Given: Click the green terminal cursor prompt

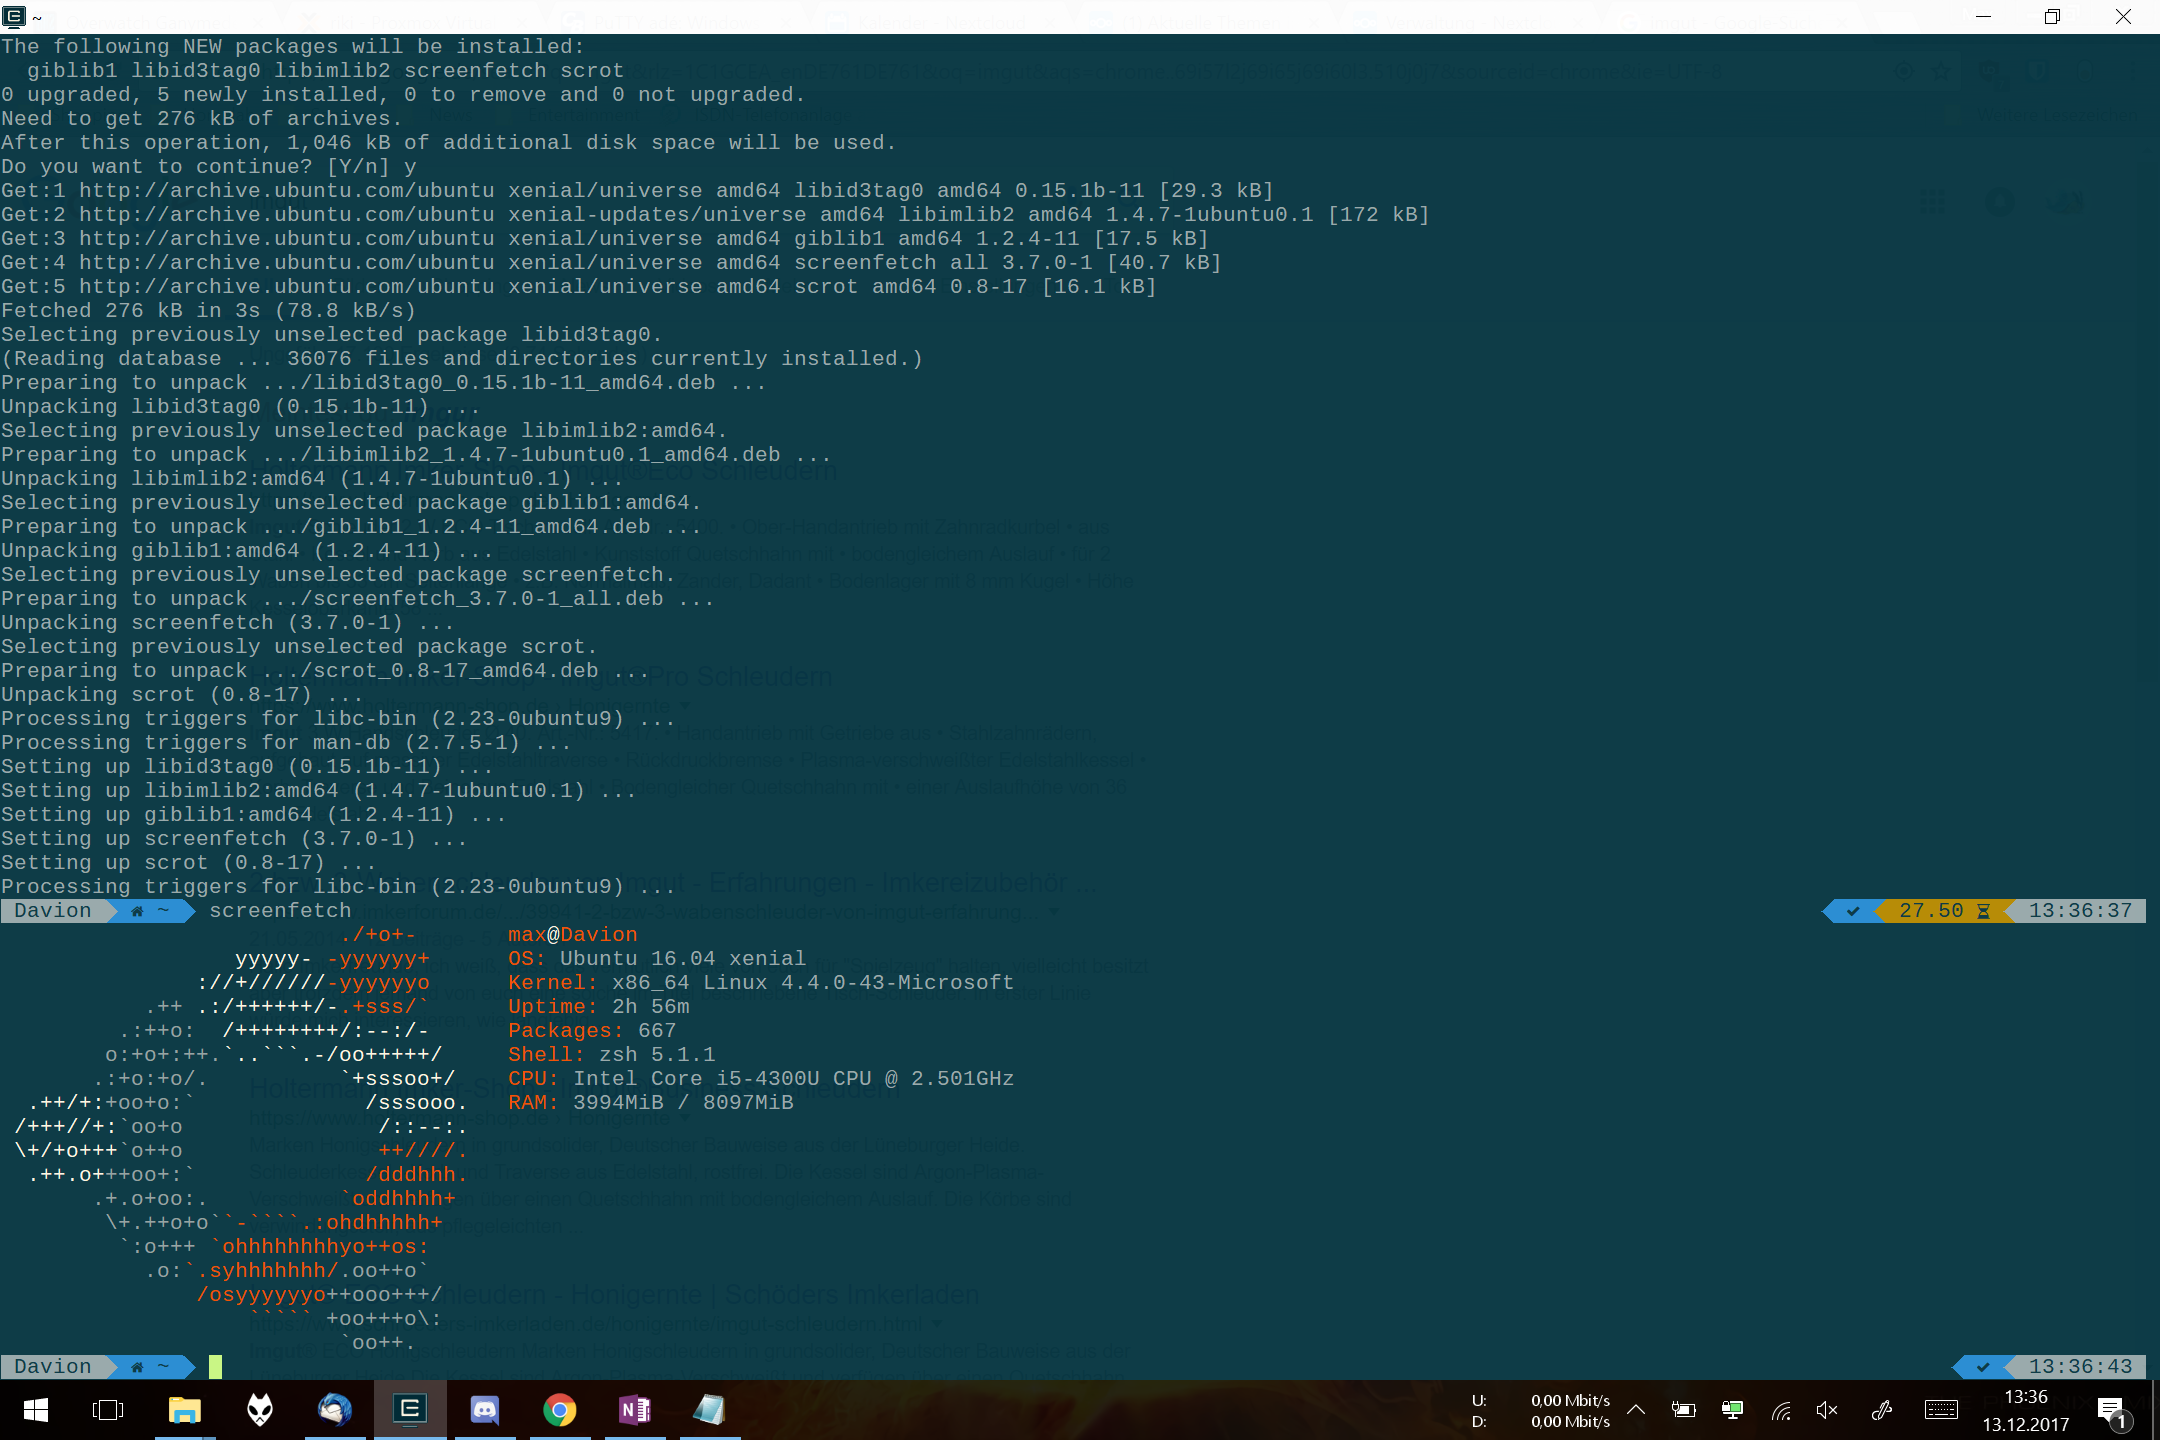Looking at the screenshot, I should (x=215, y=1366).
